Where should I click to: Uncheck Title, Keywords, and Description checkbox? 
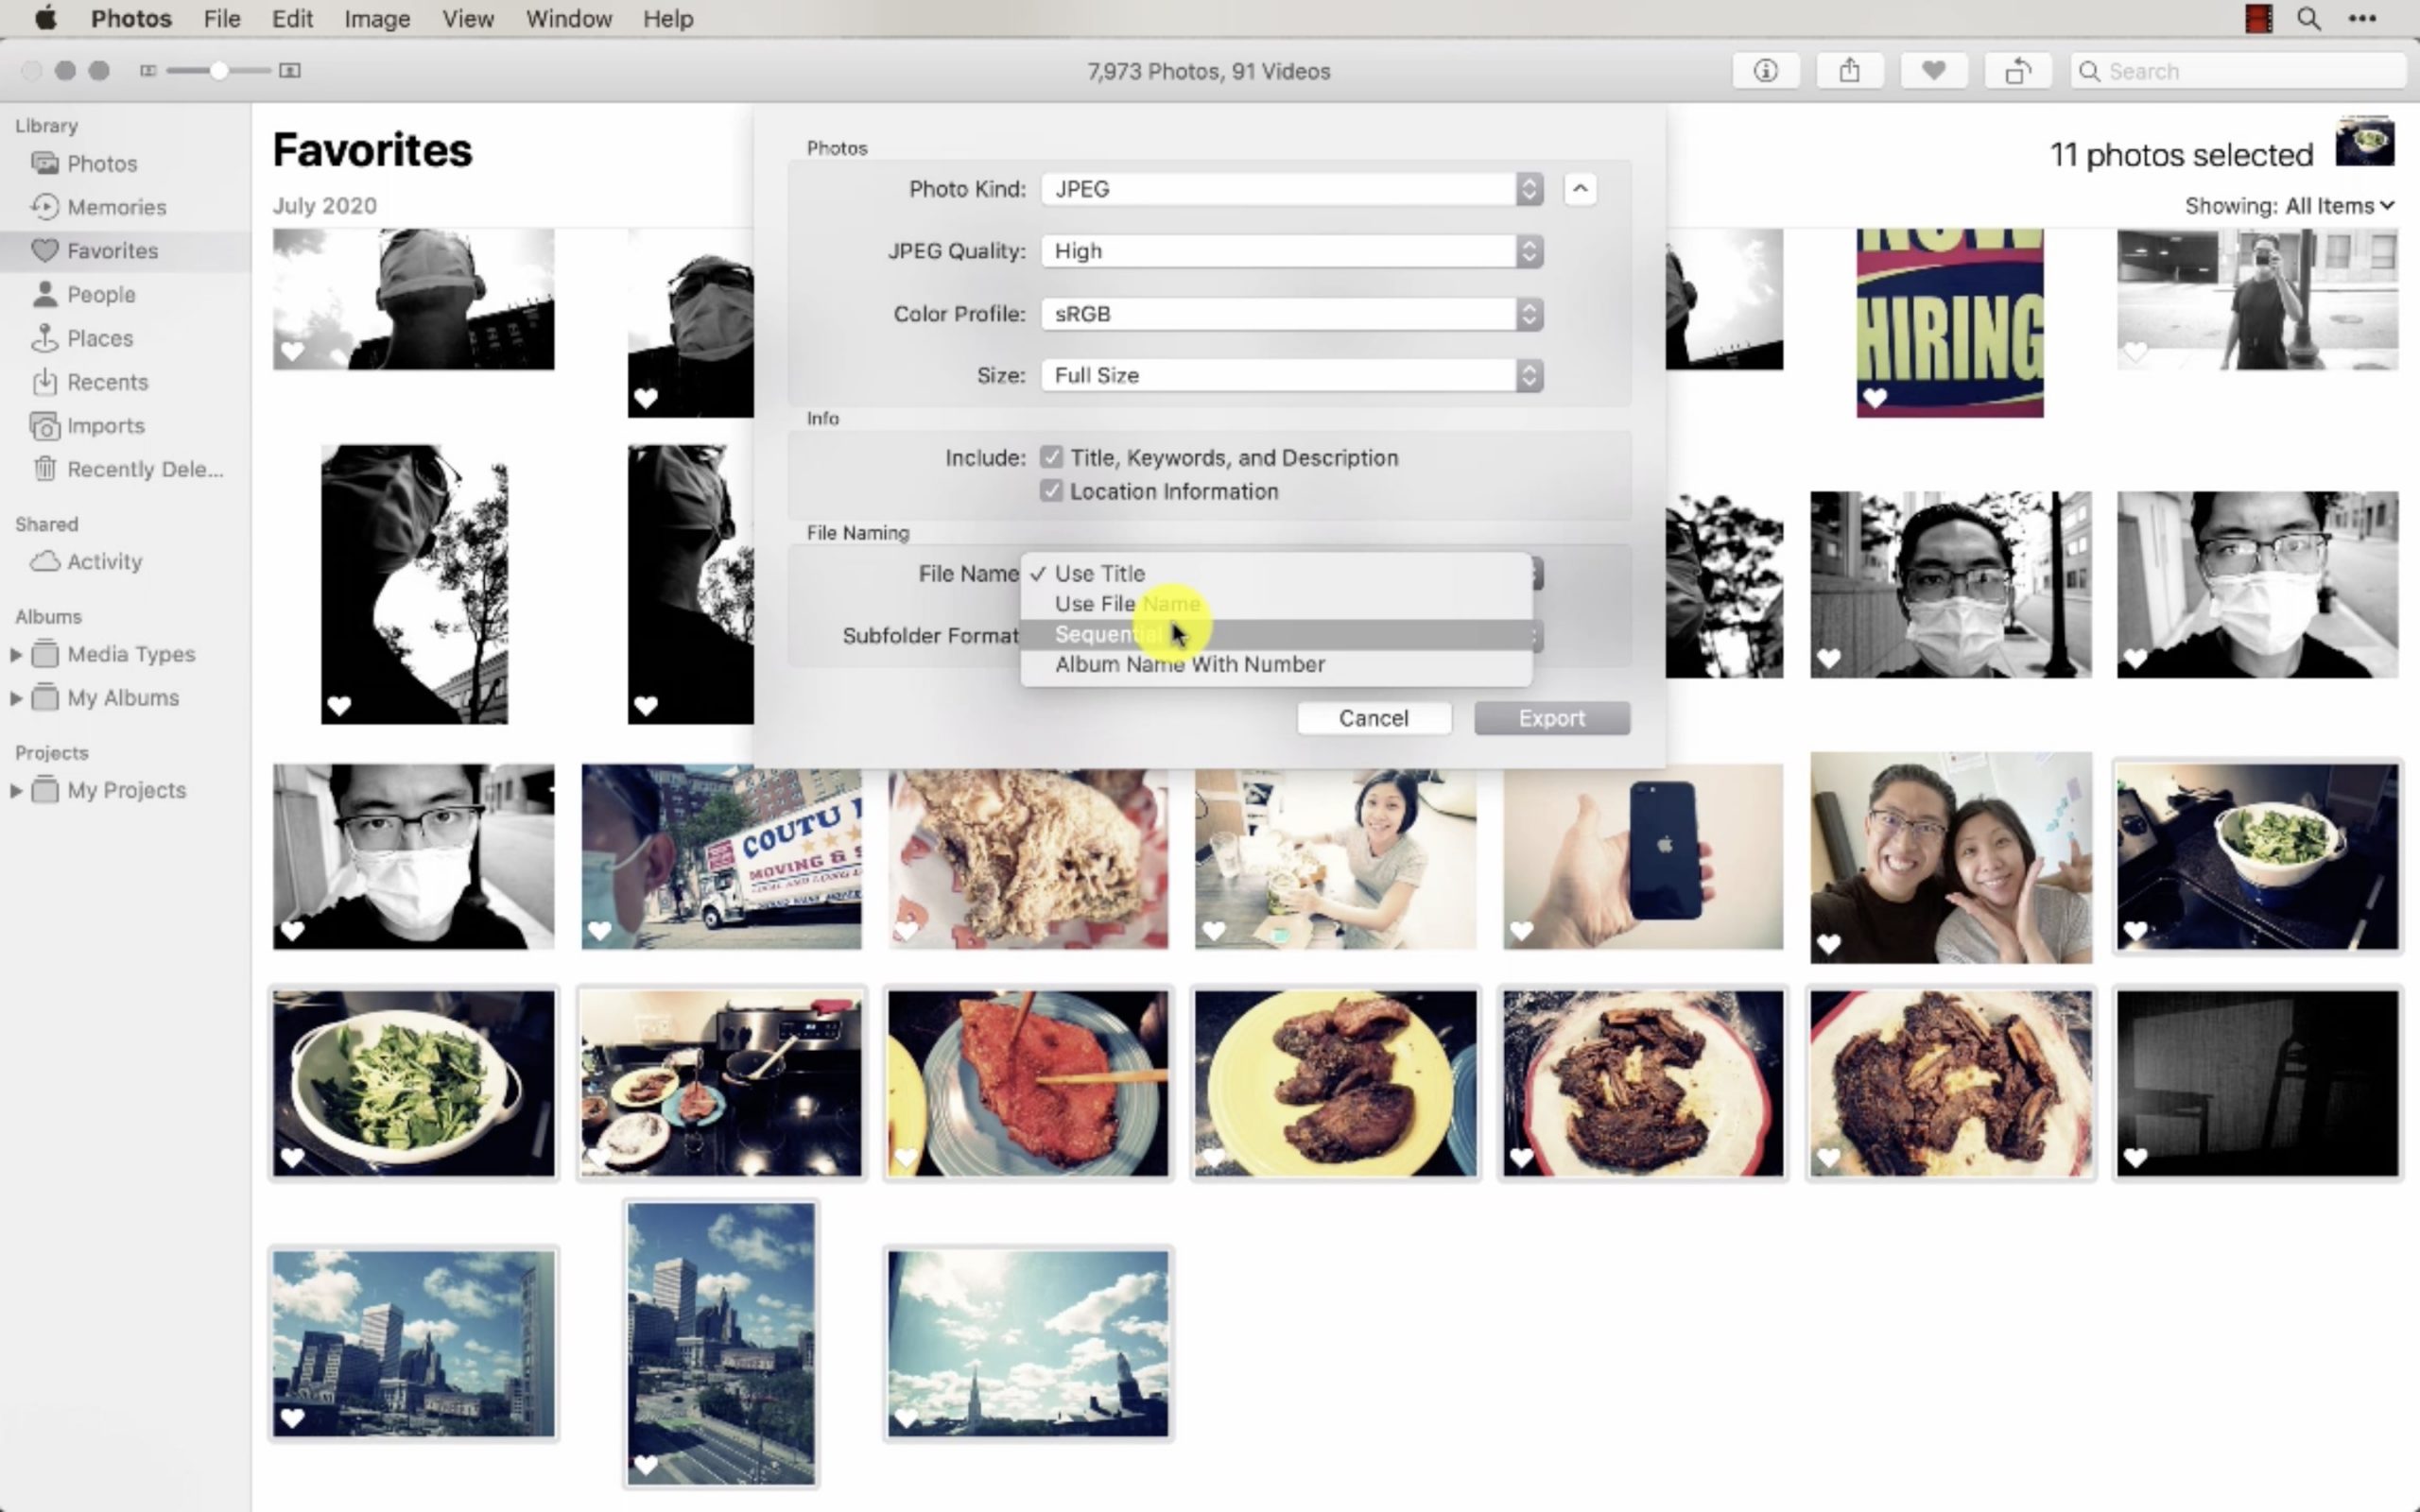(1050, 458)
